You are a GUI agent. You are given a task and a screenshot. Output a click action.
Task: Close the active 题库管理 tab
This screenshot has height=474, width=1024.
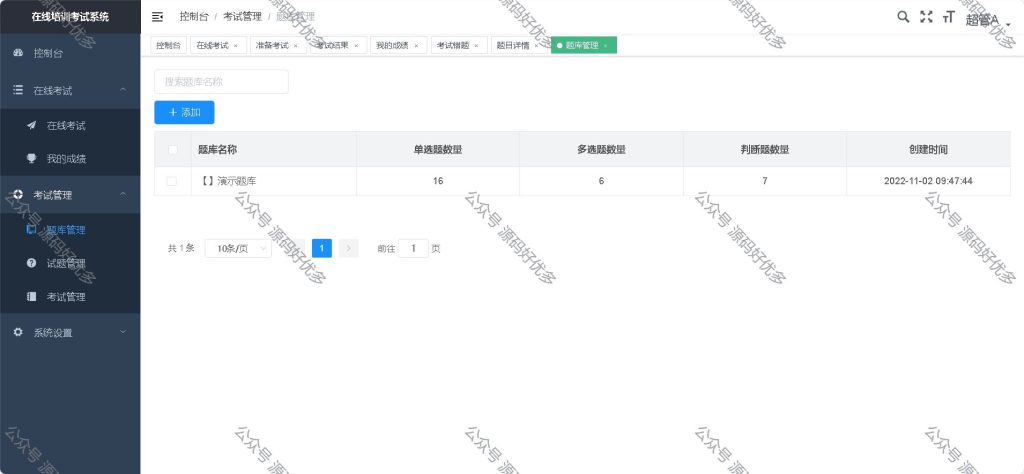click(605, 46)
